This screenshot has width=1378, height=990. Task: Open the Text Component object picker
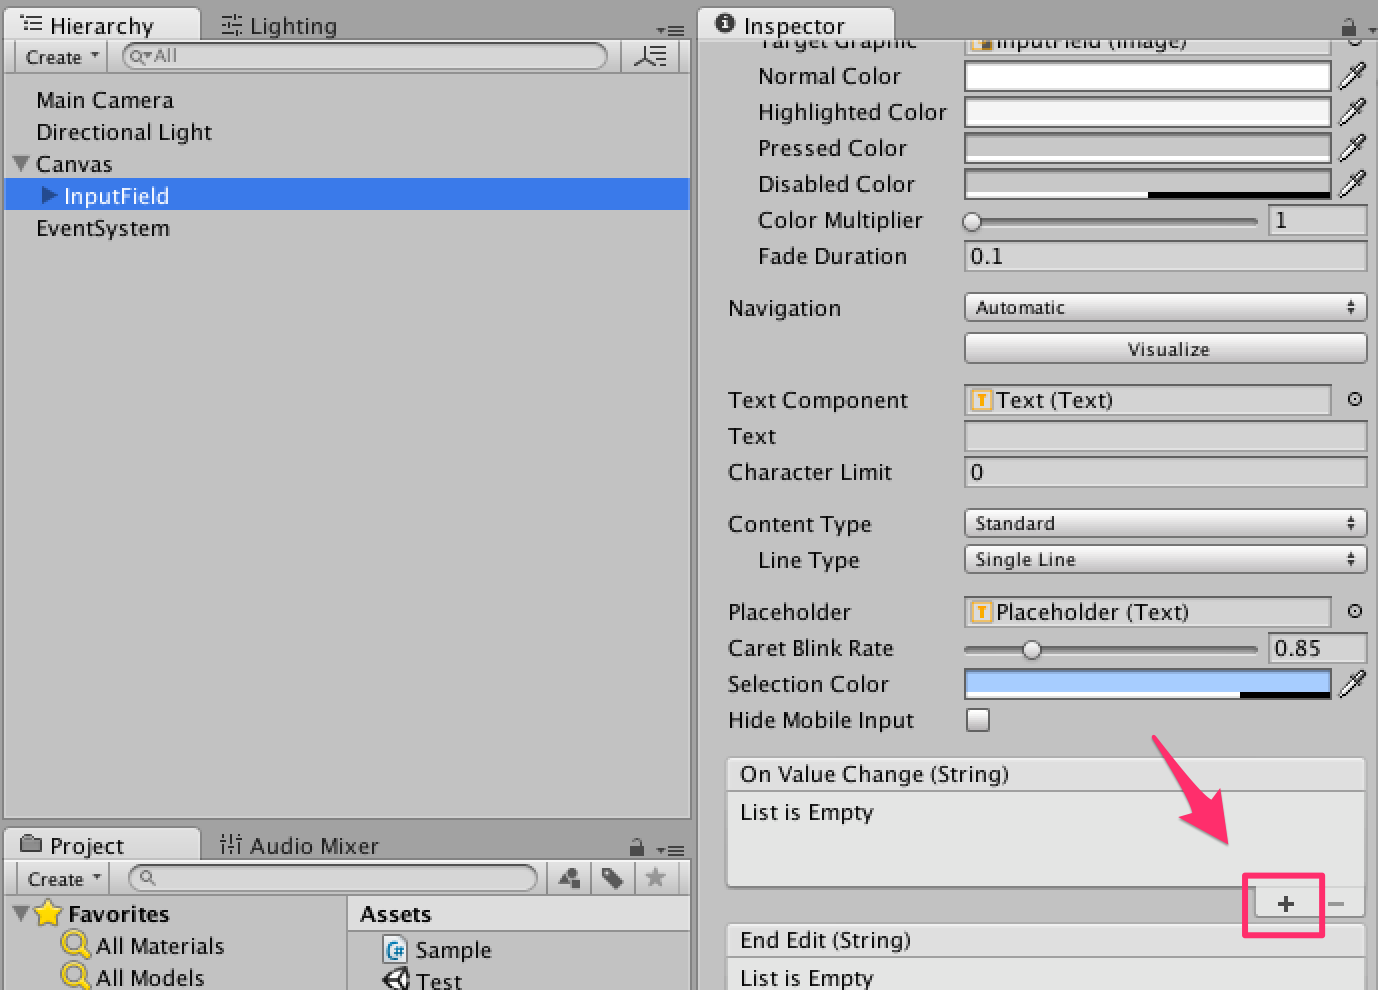click(x=1355, y=399)
